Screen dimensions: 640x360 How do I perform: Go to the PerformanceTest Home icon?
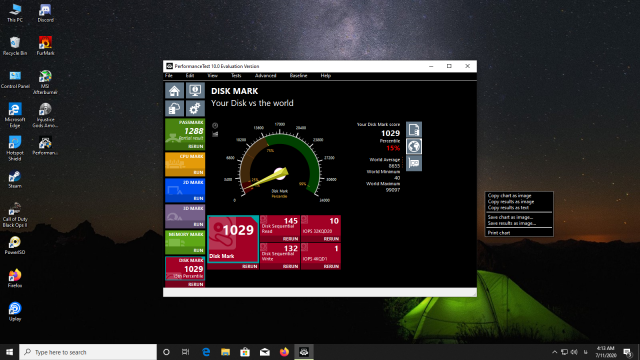coord(174,91)
